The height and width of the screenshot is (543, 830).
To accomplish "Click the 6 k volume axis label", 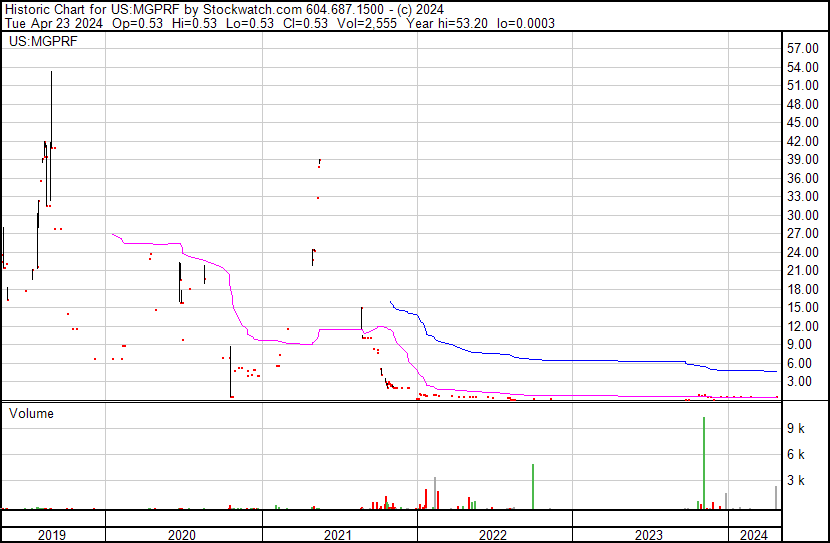I will (796, 455).
